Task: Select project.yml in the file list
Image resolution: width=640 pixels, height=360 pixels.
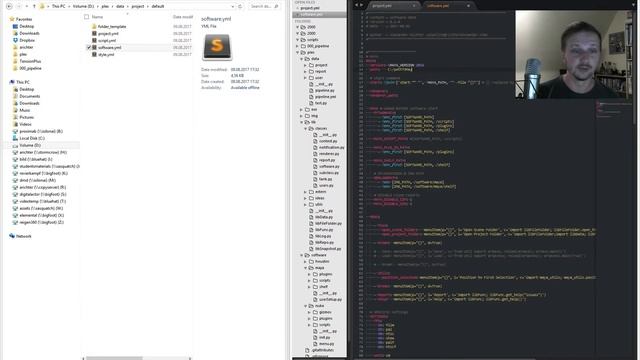Action: click(x=108, y=33)
